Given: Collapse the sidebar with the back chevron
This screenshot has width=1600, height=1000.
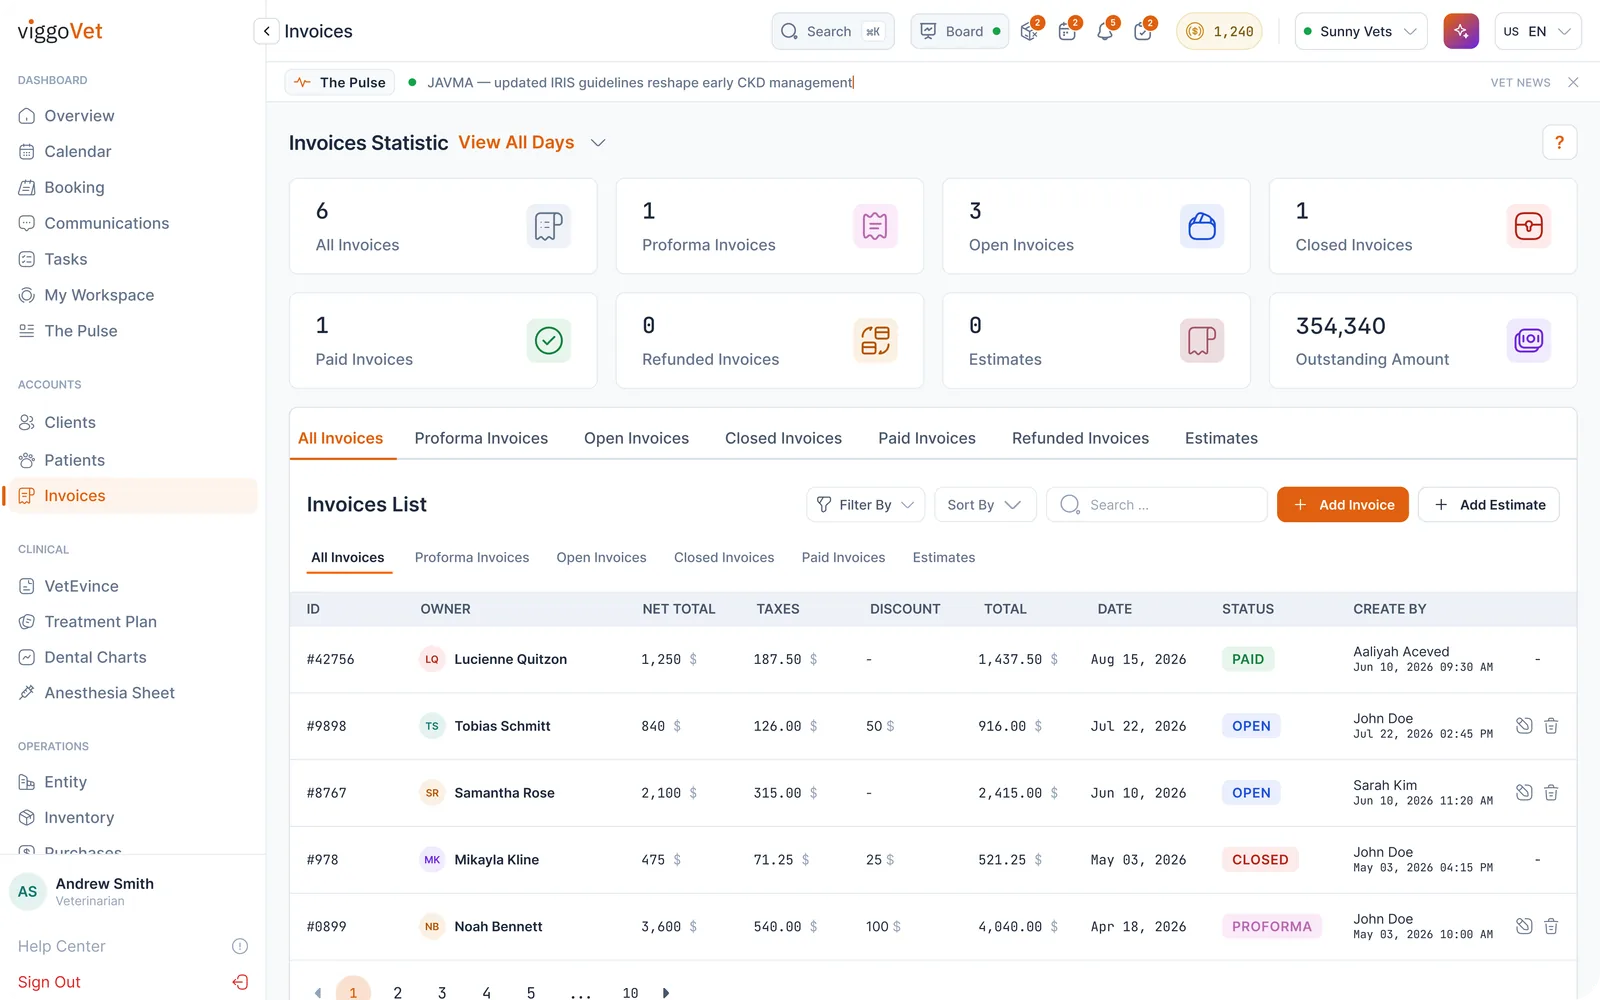Looking at the screenshot, I should 266,31.
